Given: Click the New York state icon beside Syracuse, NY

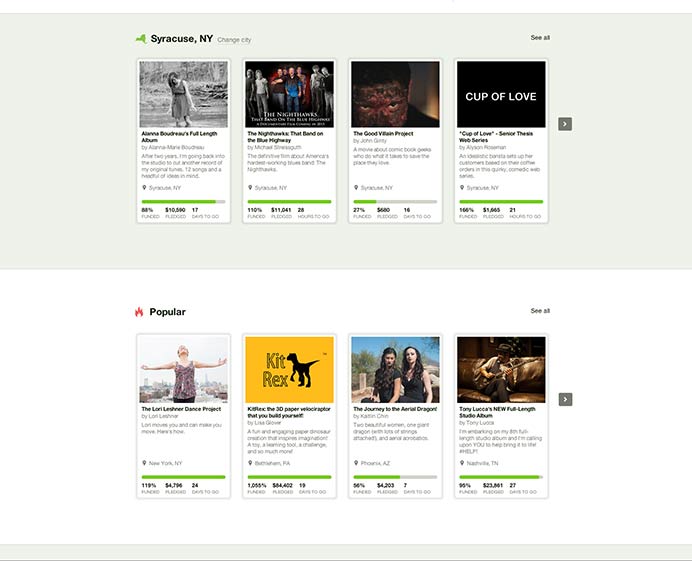Looking at the screenshot, I should [141, 39].
